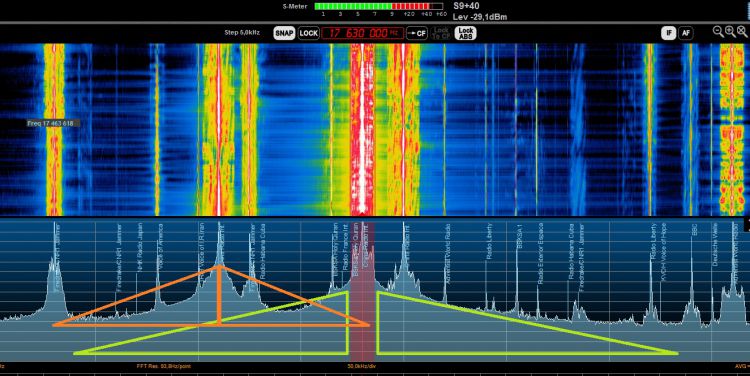Click the red tuned passband in the spectrum
The width and height of the screenshot is (750, 376).
(x=362, y=291)
